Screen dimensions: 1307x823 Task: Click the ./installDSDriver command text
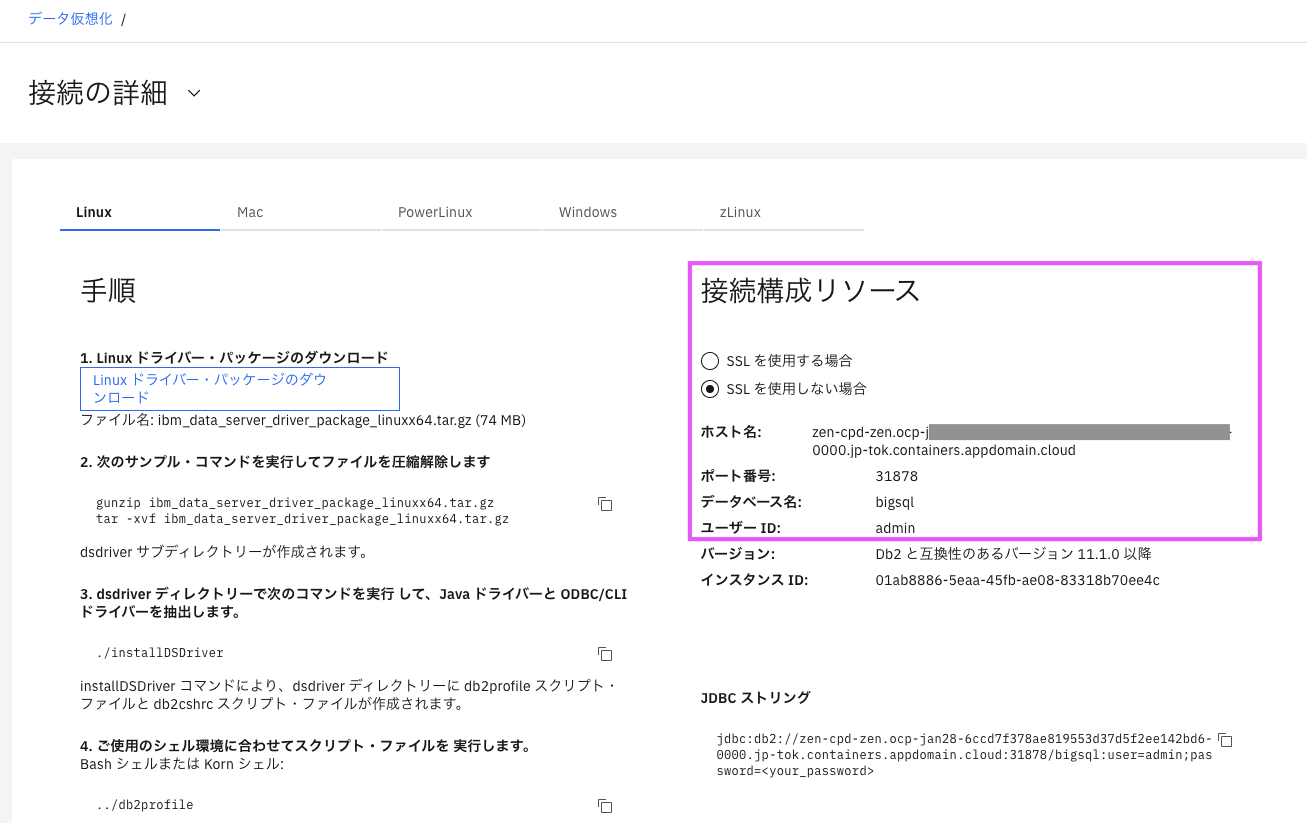(x=159, y=653)
